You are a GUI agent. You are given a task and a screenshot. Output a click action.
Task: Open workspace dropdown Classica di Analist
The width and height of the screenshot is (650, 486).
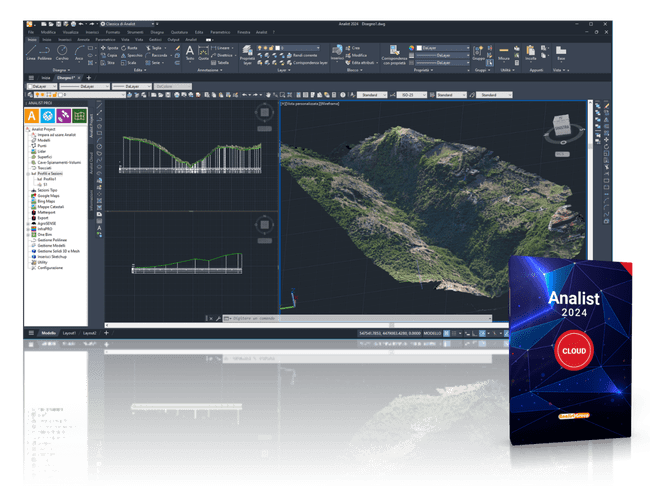(128, 24)
